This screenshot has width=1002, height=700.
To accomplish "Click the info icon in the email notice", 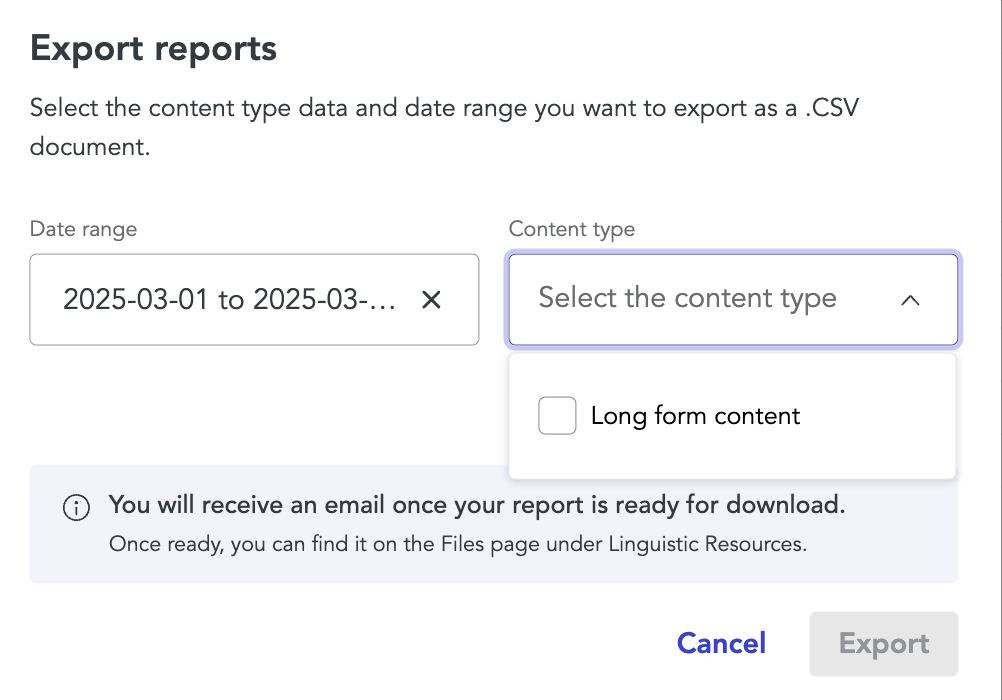I will [x=77, y=508].
